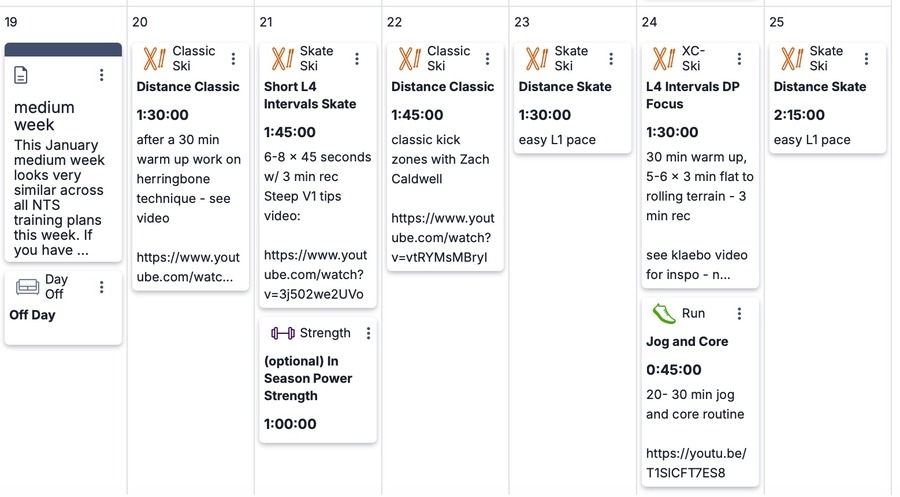Screen dimensions: 900x497
Task: Open kebab menu on Jog and Core workout
Action: 739,313
